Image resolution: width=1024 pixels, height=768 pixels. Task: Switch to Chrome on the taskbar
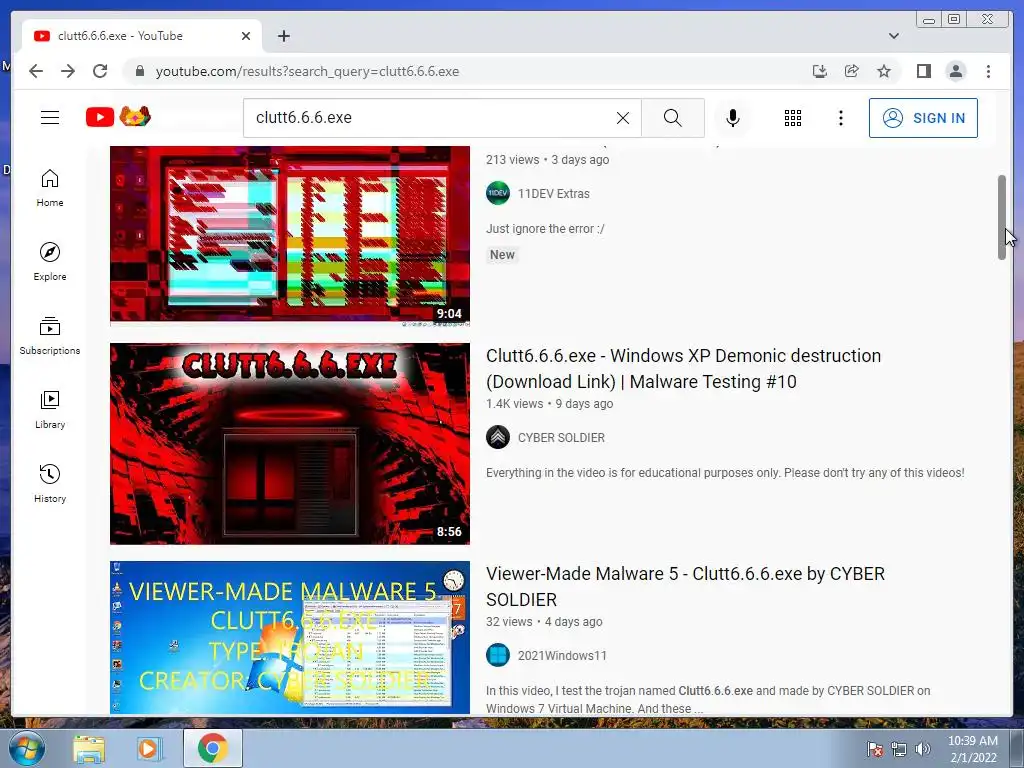click(x=212, y=748)
